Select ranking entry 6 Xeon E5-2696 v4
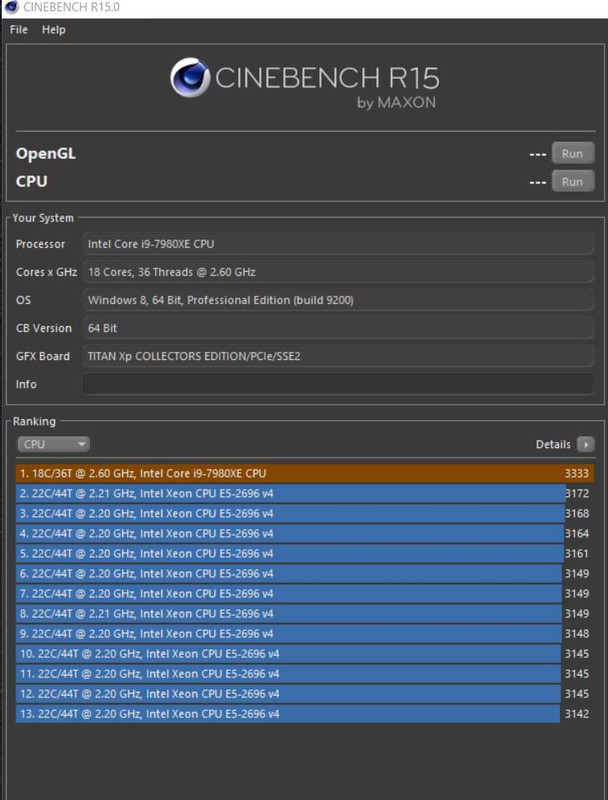This screenshot has height=800, width=608. click(x=305, y=573)
